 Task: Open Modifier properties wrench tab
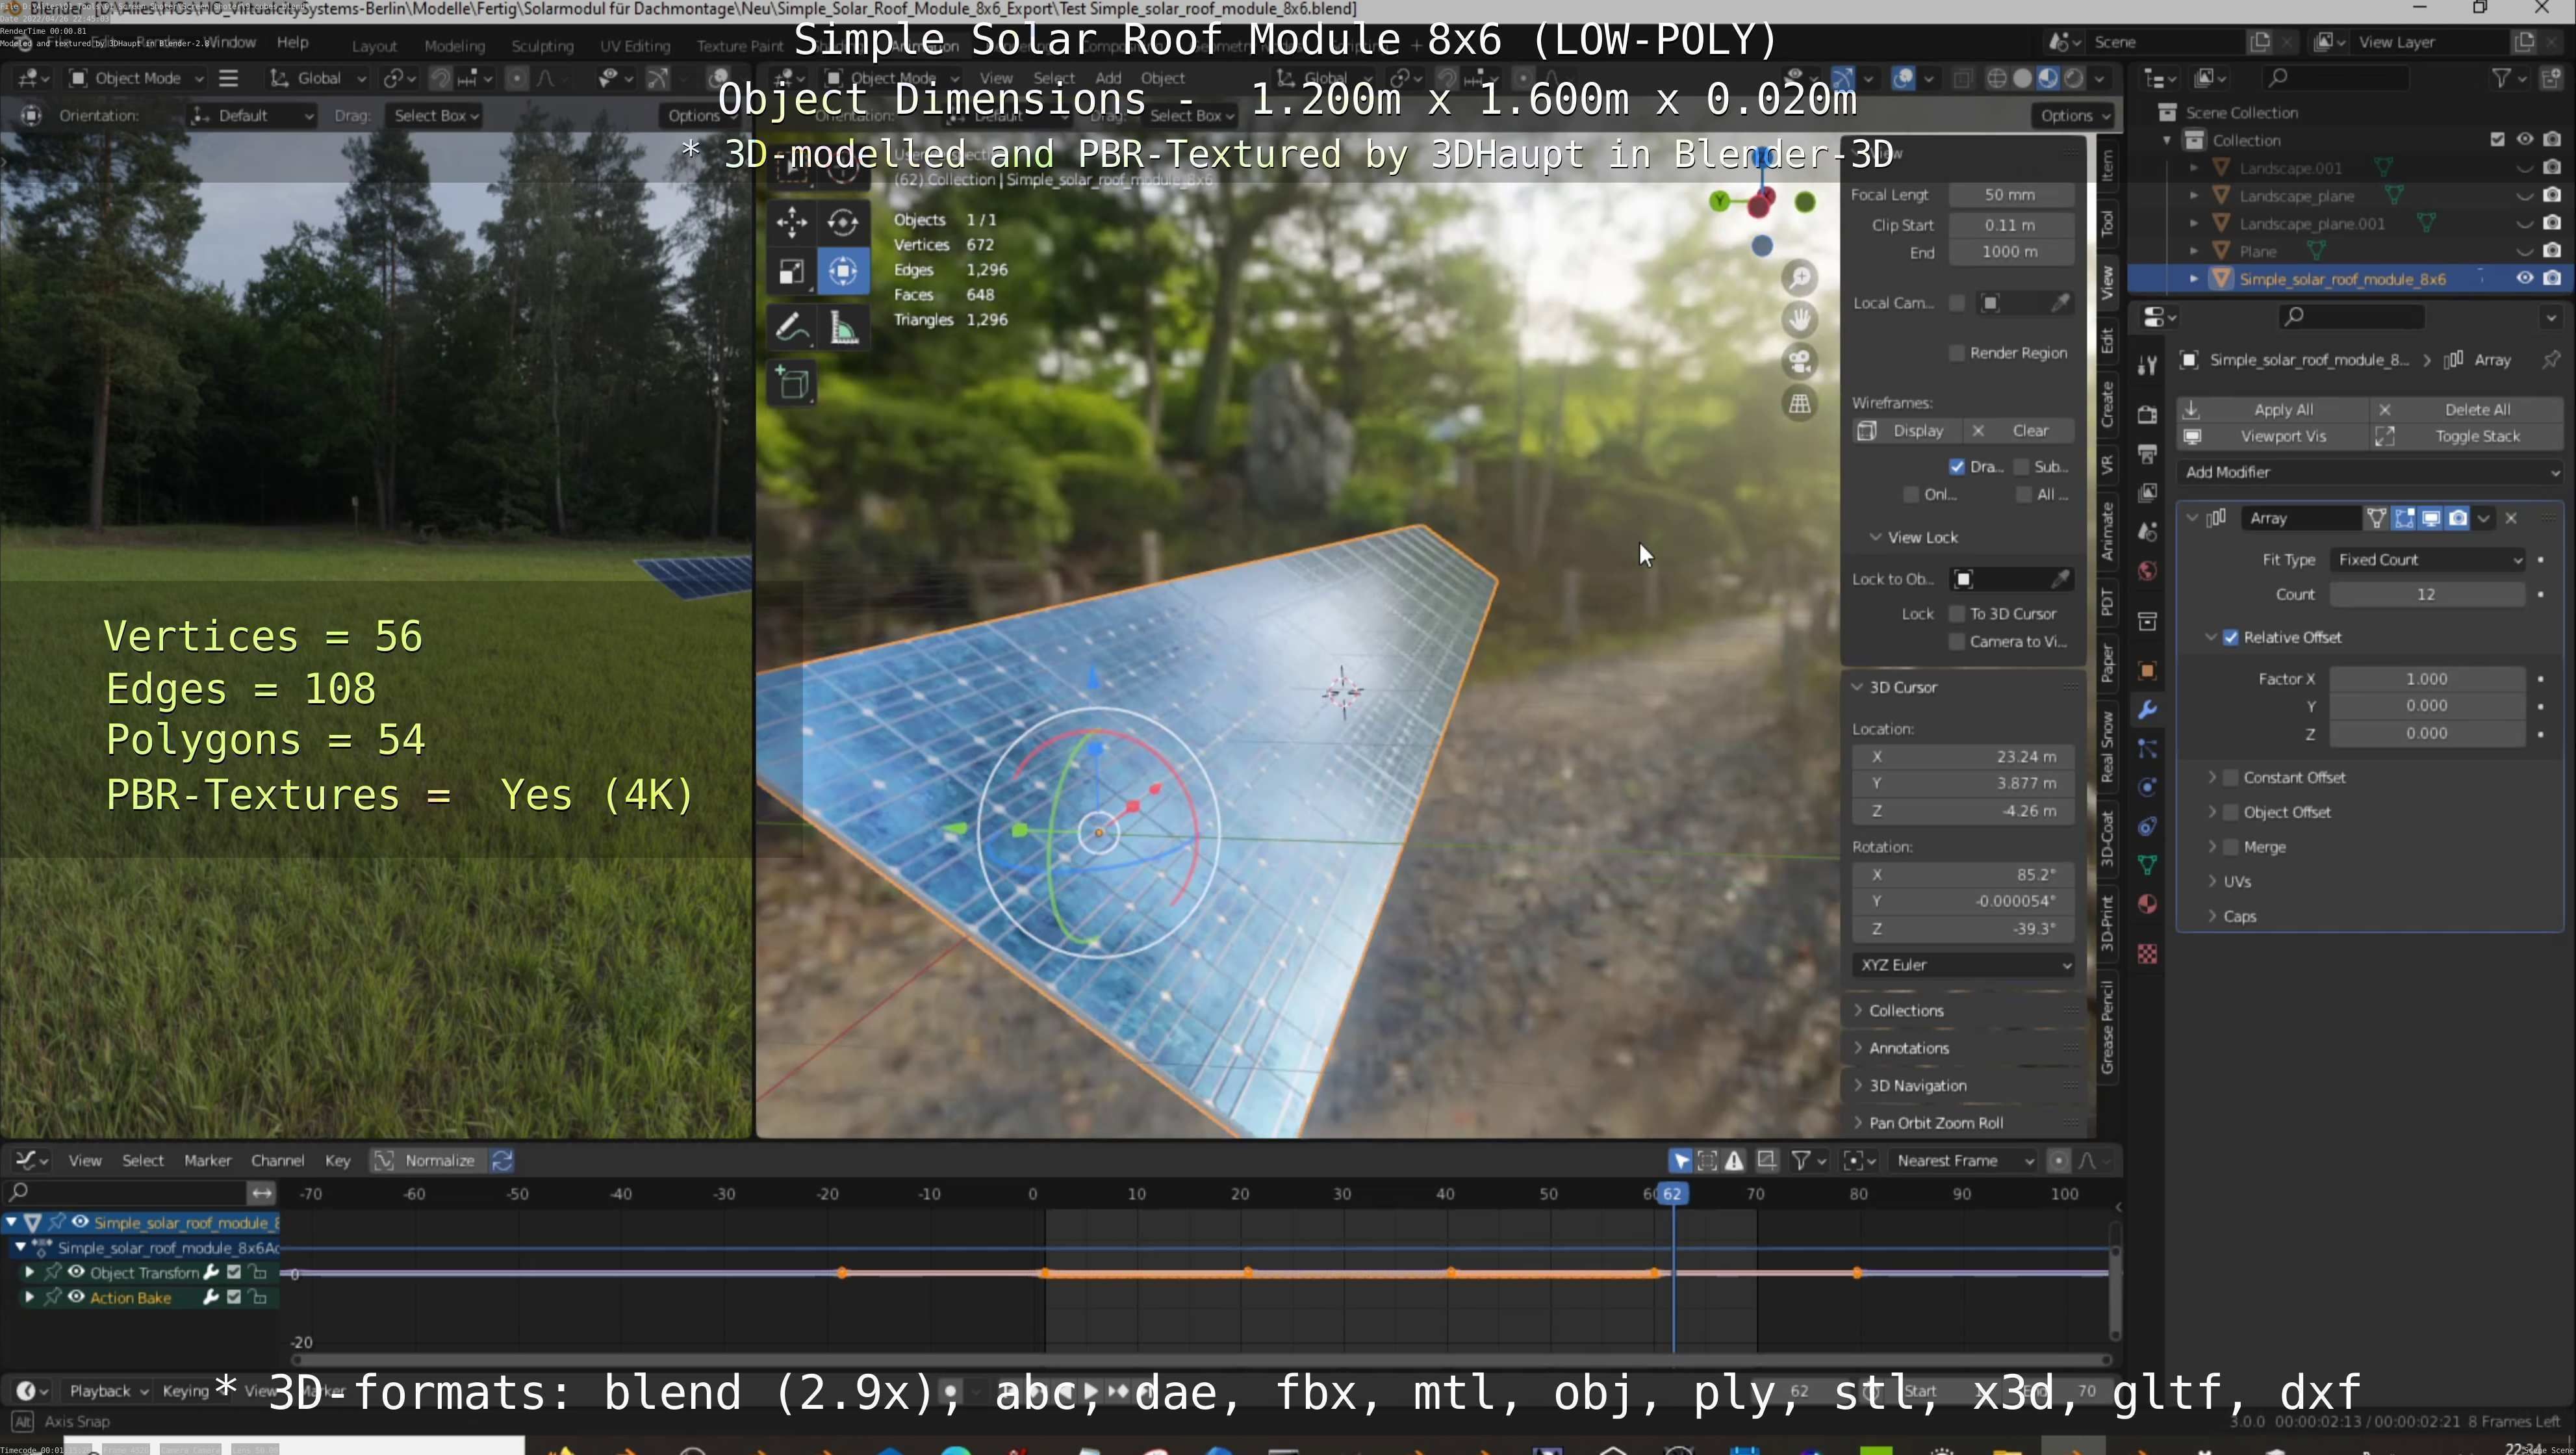(x=2146, y=710)
